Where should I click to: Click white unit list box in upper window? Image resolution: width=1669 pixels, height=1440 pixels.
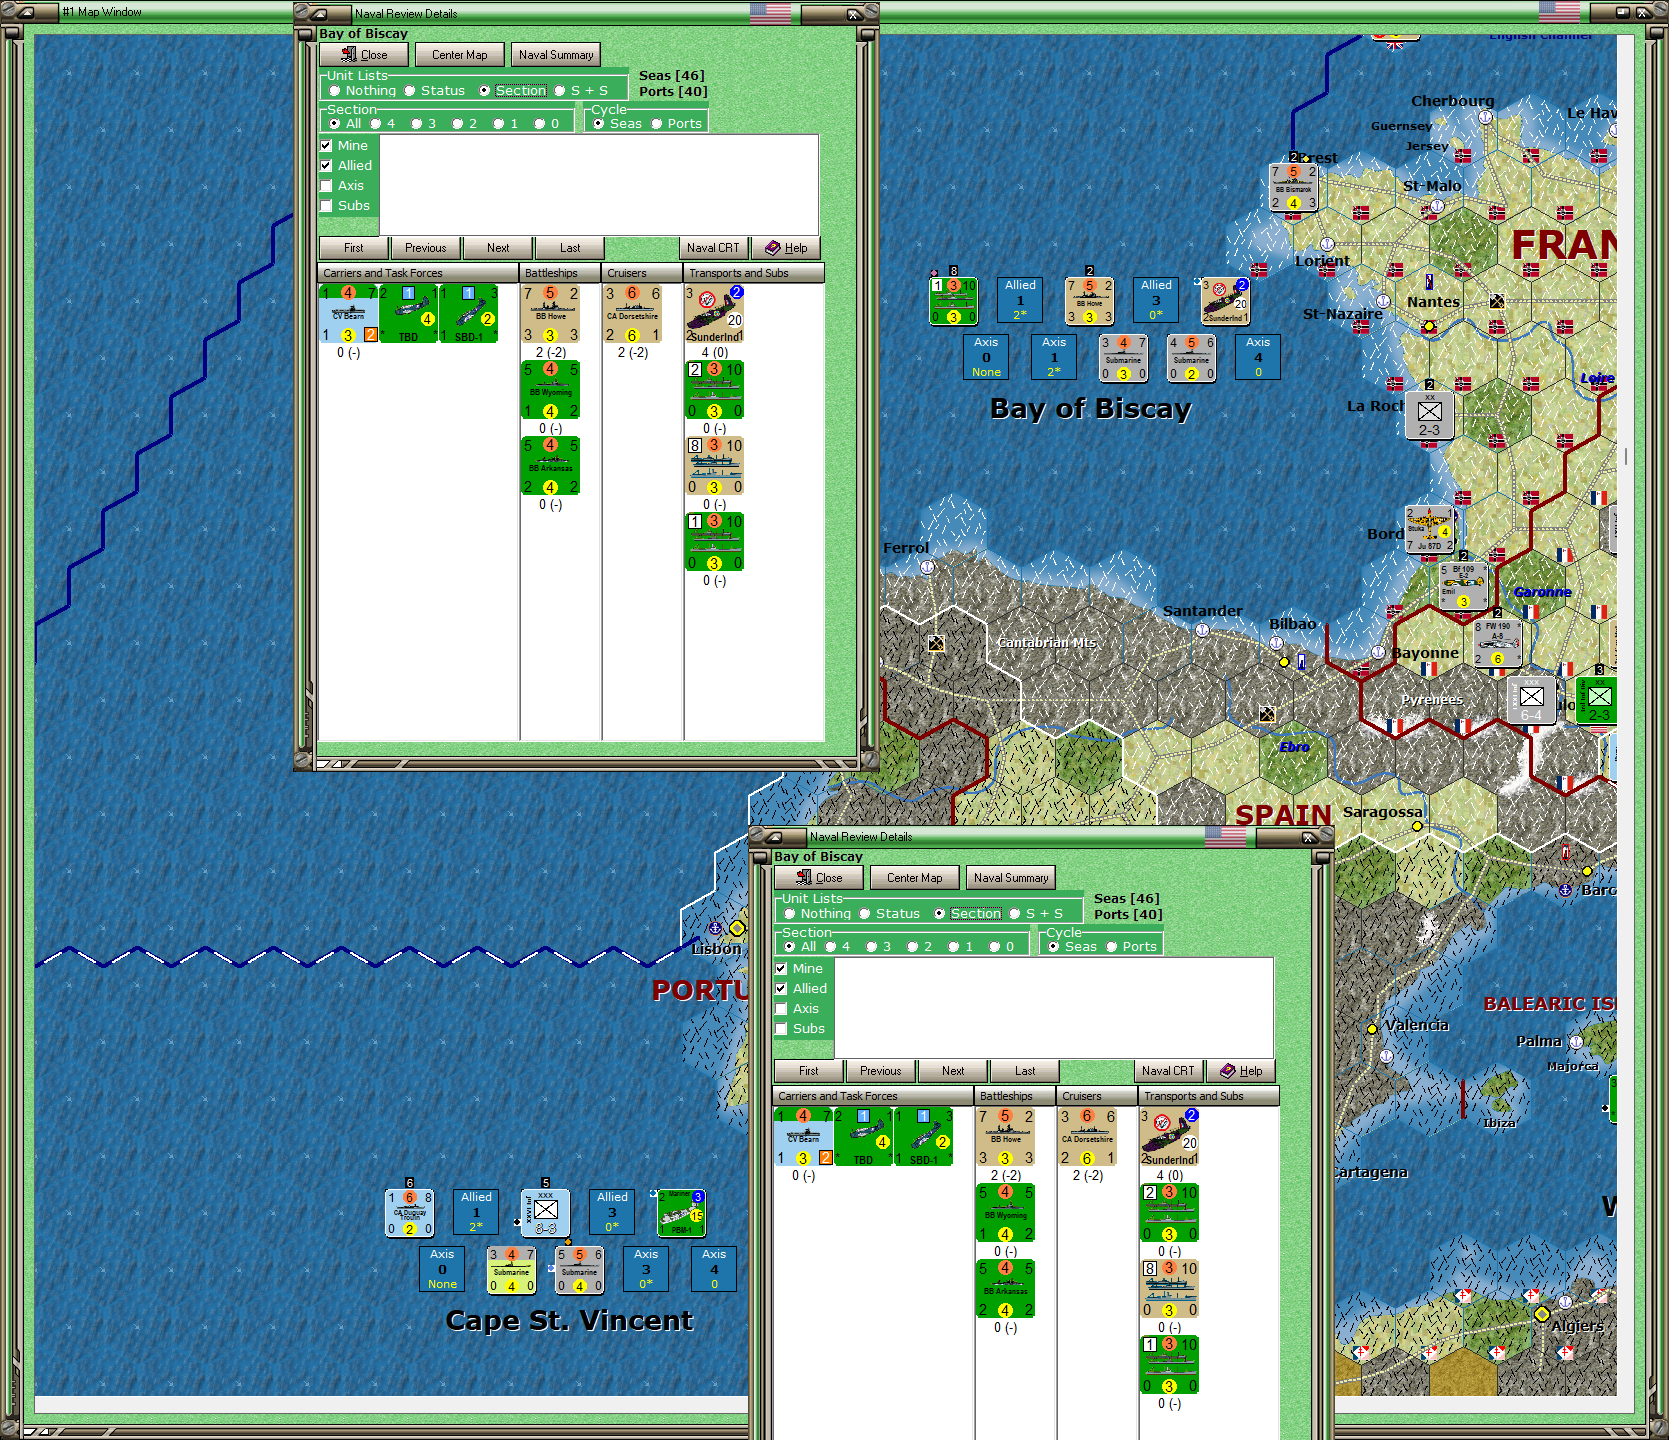coord(599,185)
